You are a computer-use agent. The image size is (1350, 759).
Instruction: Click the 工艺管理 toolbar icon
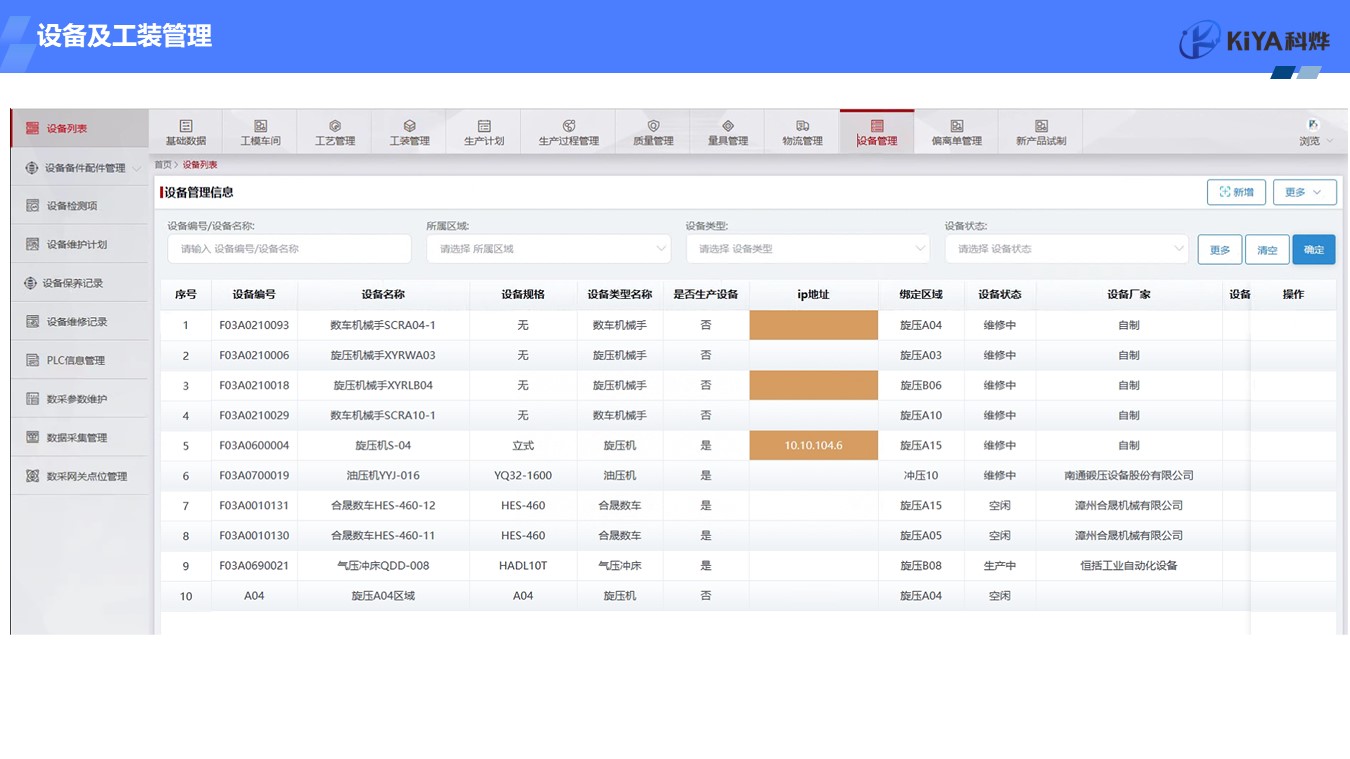coord(335,126)
